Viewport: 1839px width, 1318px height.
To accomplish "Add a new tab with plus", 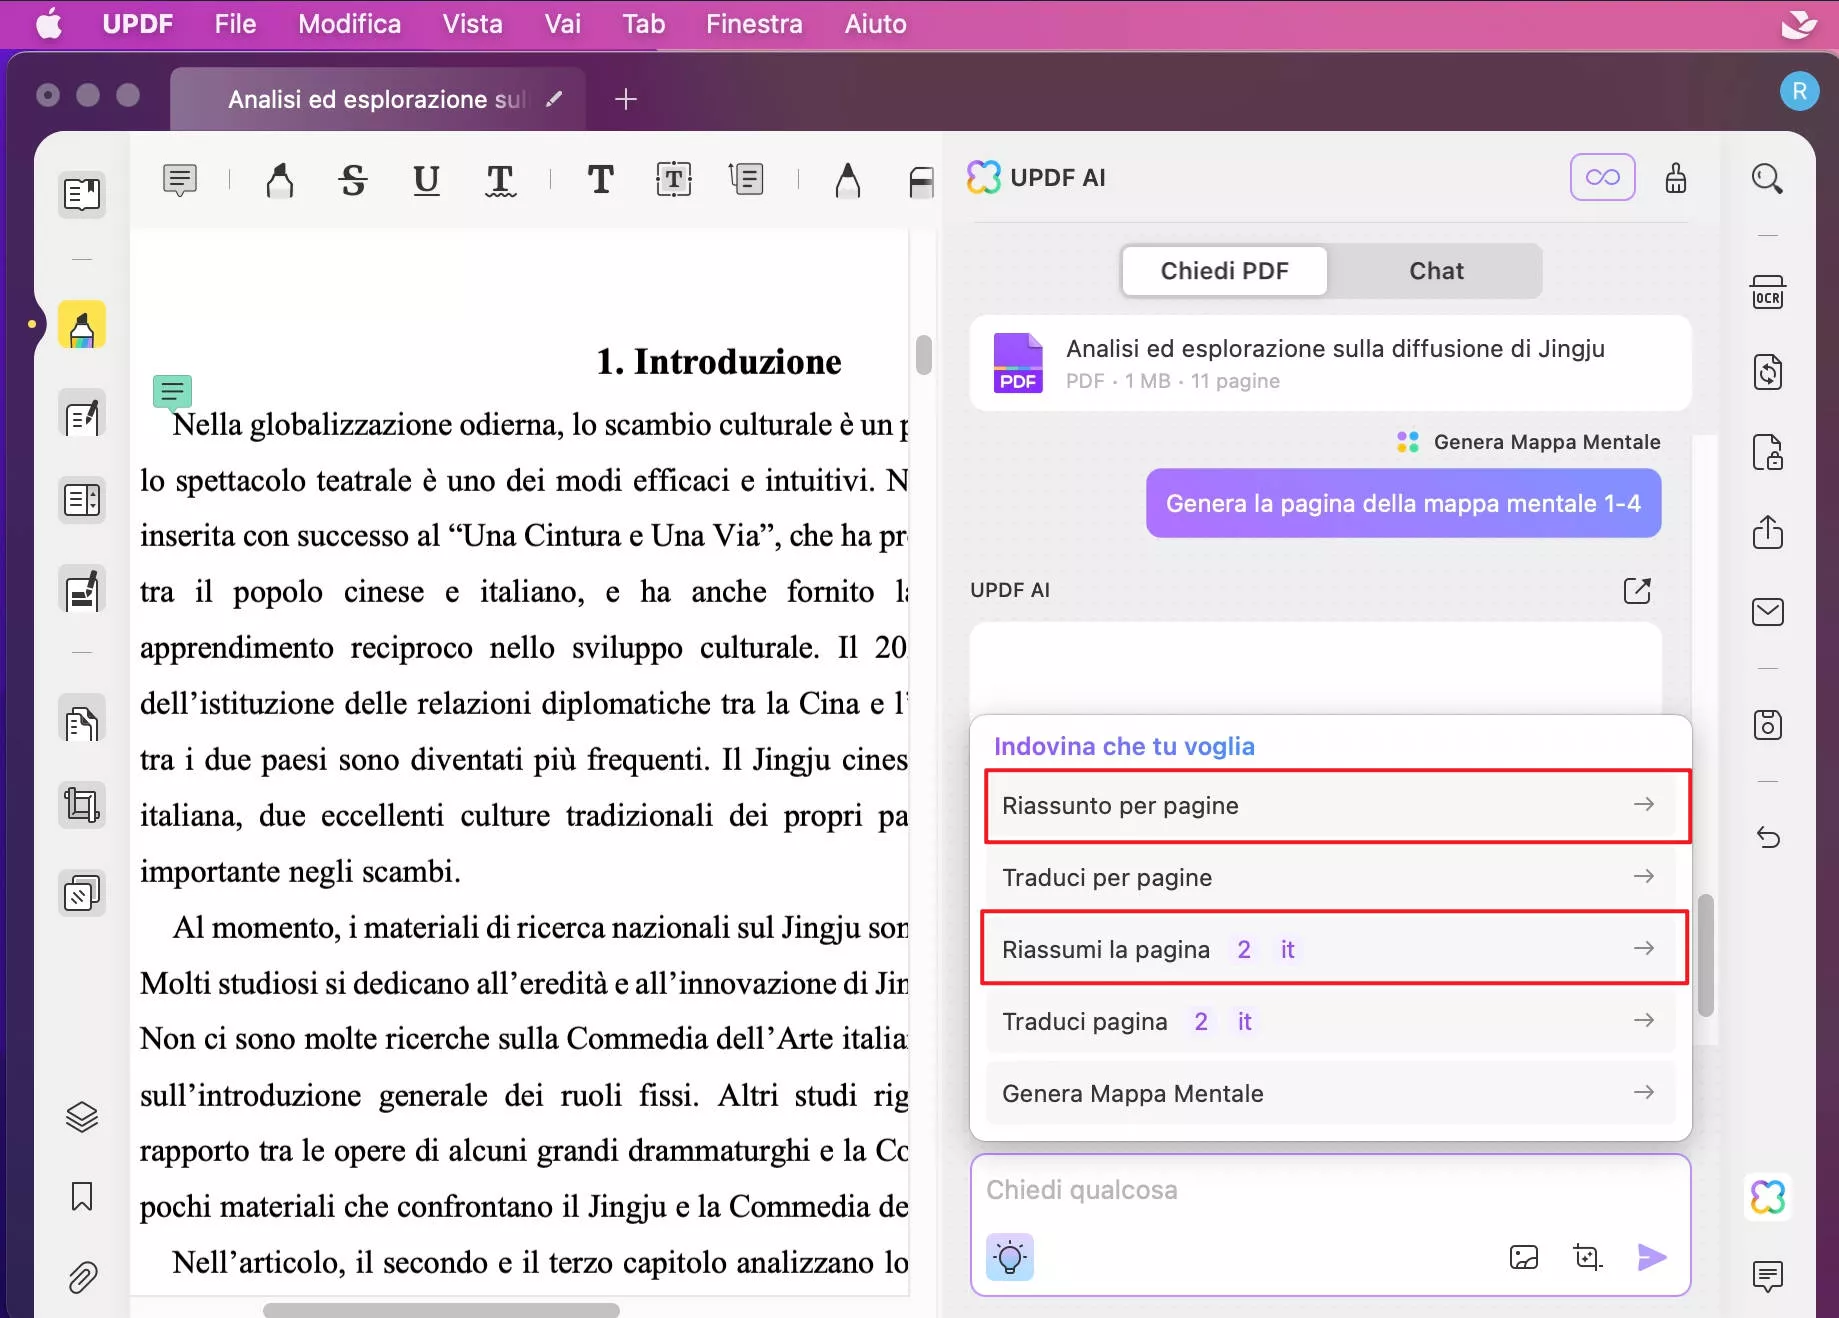I will pyautogui.click(x=626, y=99).
